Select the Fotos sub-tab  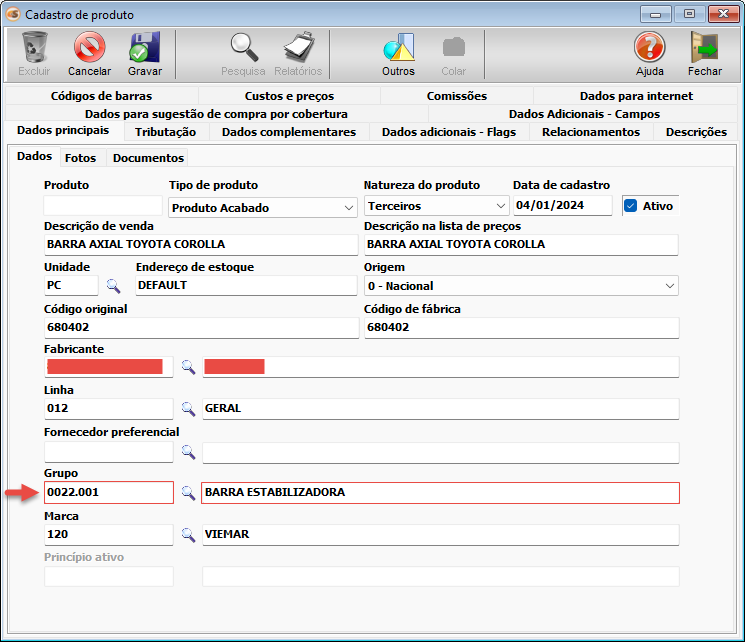point(81,158)
